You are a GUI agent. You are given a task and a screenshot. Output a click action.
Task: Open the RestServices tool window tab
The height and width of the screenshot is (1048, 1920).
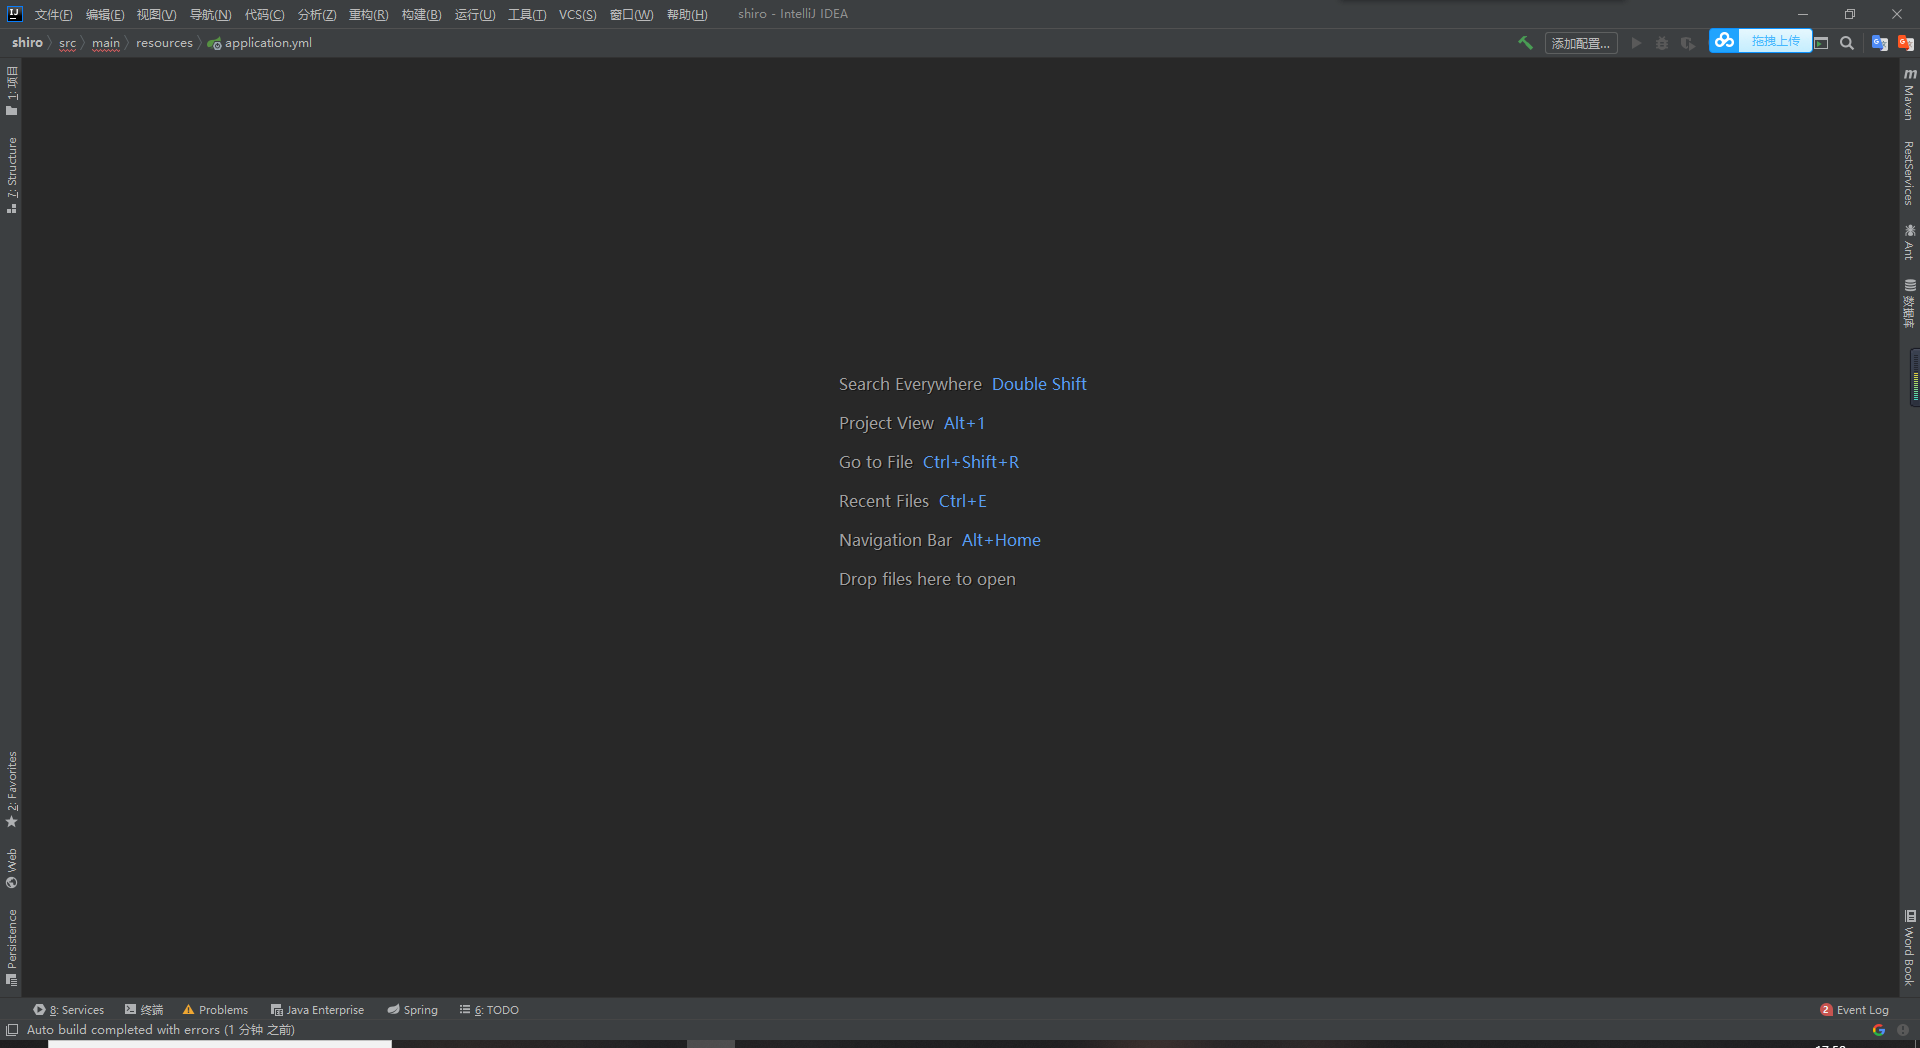tap(1909, 173)
